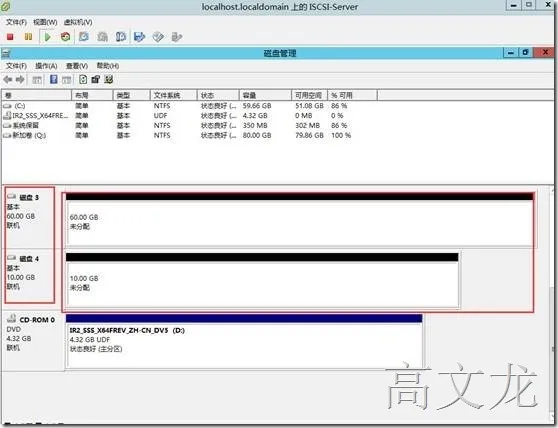The height and width of the screenshot is (428, 558).
Task: Click the VM reset icon beside Play
Action: (x=65, y=37)
